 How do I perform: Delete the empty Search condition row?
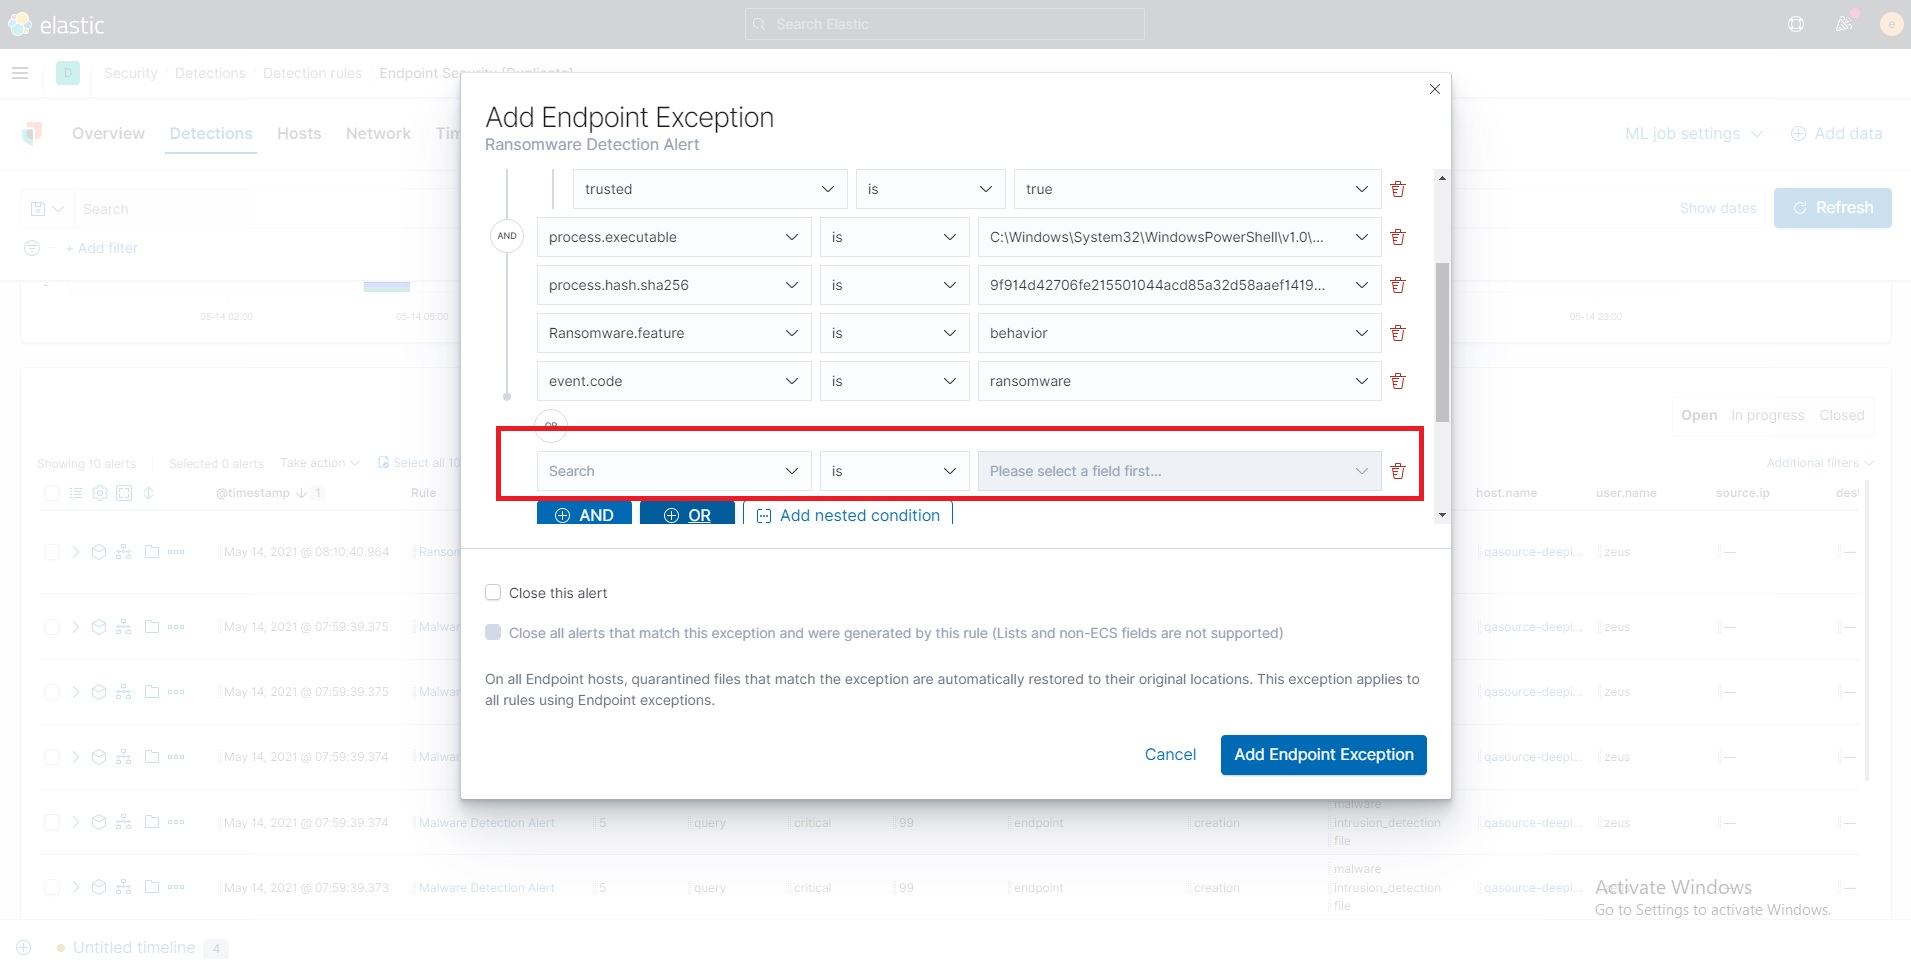(1398, 471)
